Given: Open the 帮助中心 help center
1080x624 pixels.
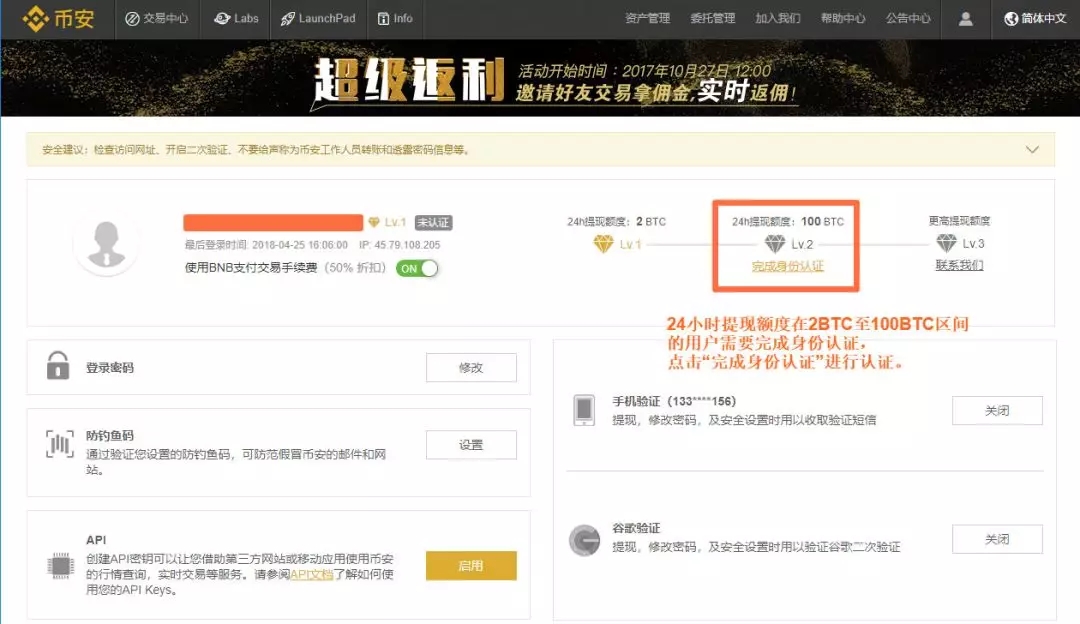Looking at the screenshot, I should [x=842, y=19].
